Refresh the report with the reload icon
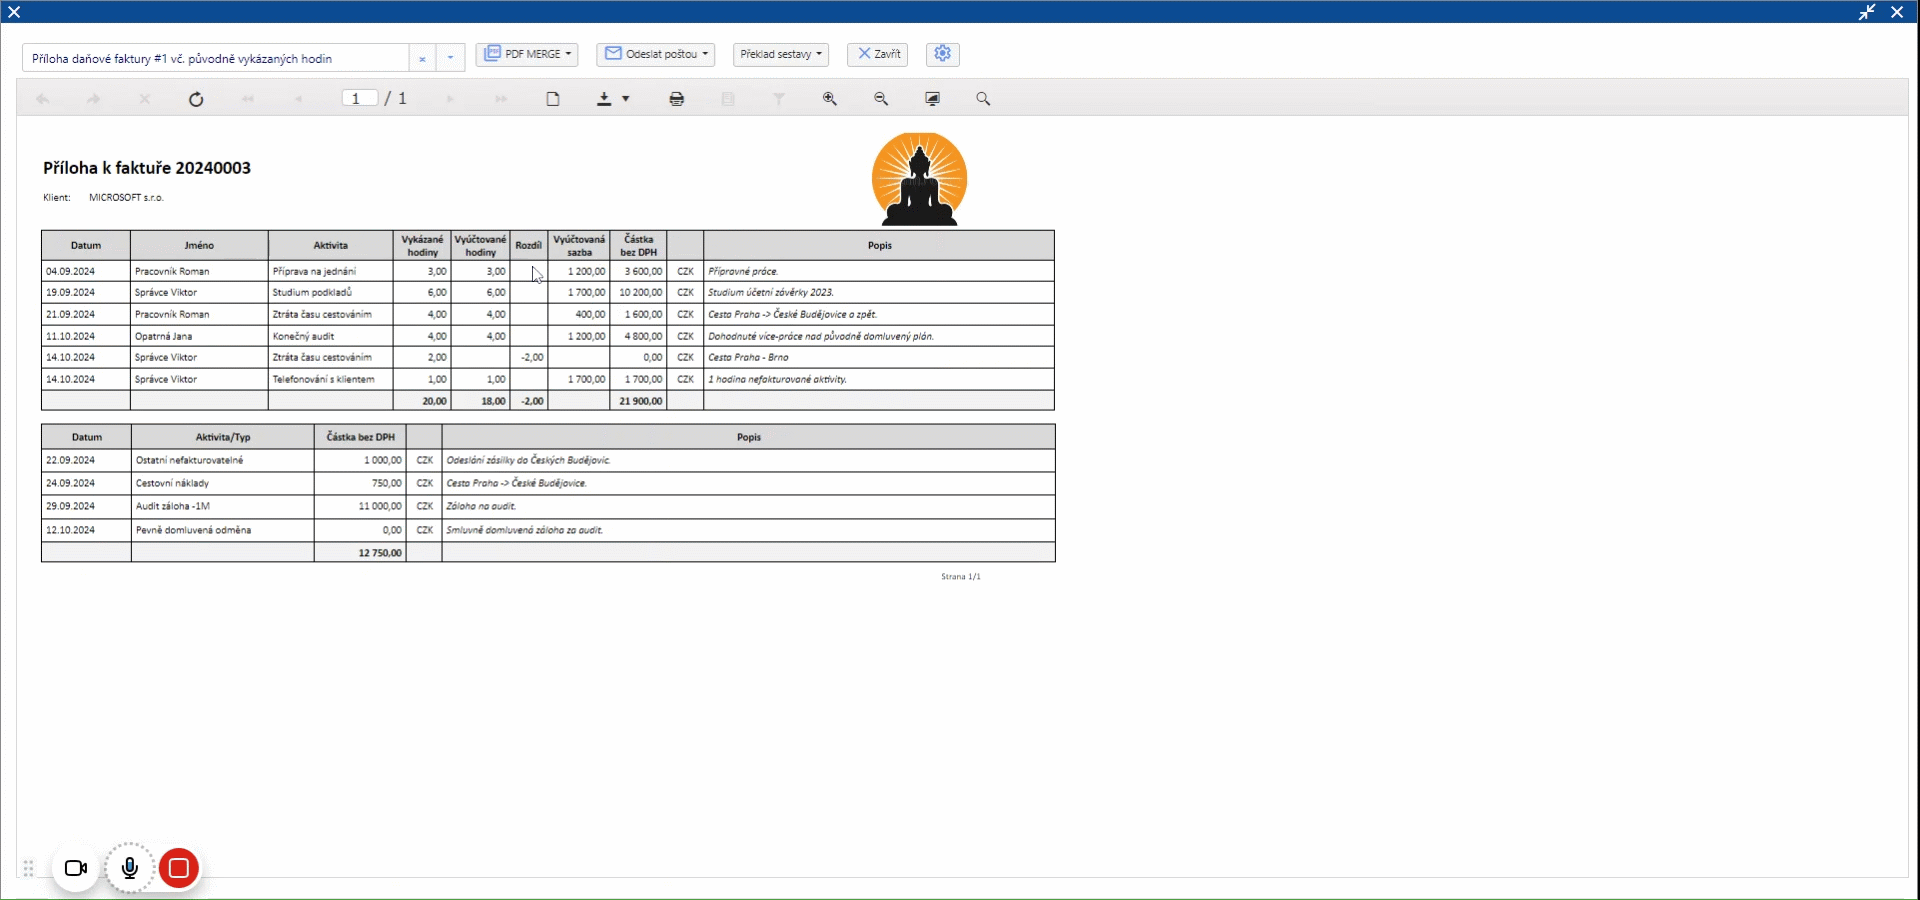 pyautogui.click(x=196, y=99)
